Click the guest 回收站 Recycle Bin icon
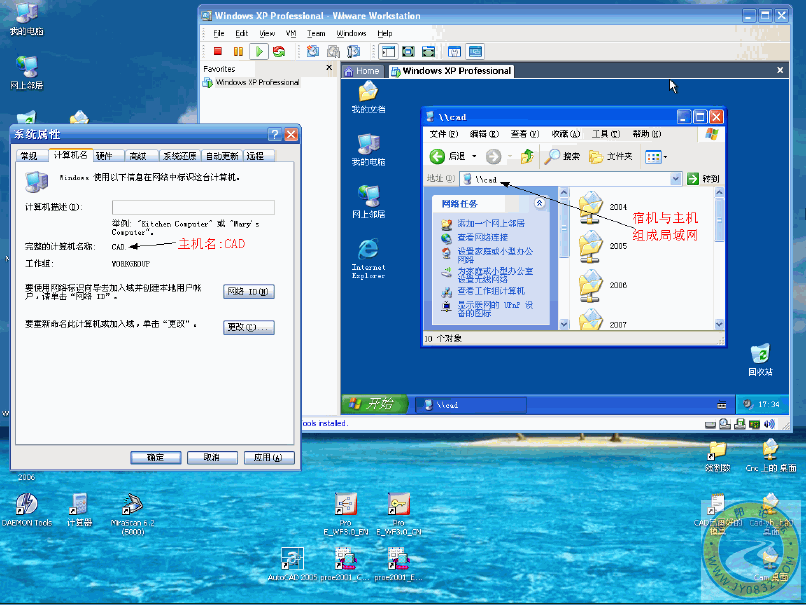806x605 pixels. (x=760, y=360)
